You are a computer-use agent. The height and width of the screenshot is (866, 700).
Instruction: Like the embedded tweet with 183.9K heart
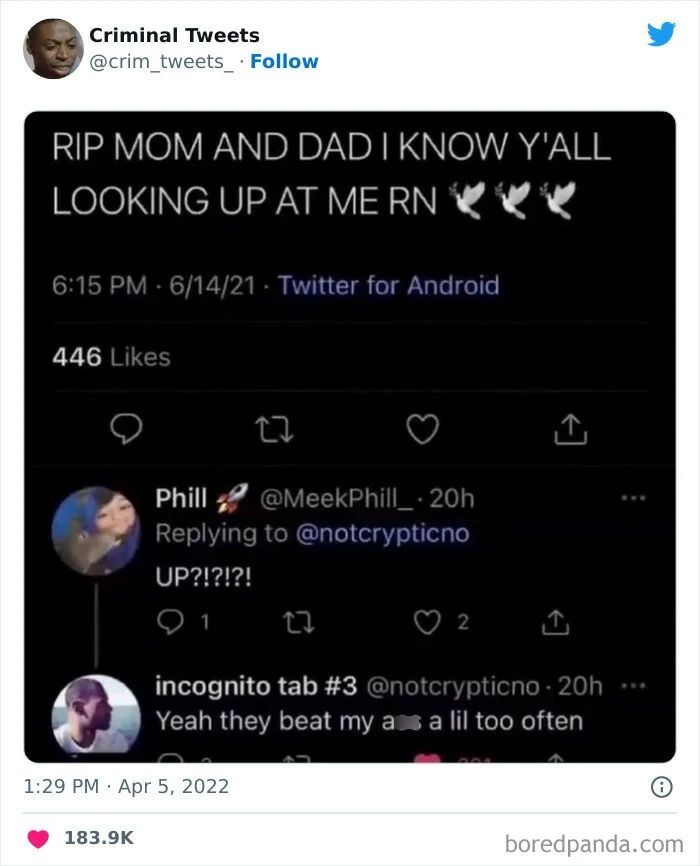tap(38, 838)
